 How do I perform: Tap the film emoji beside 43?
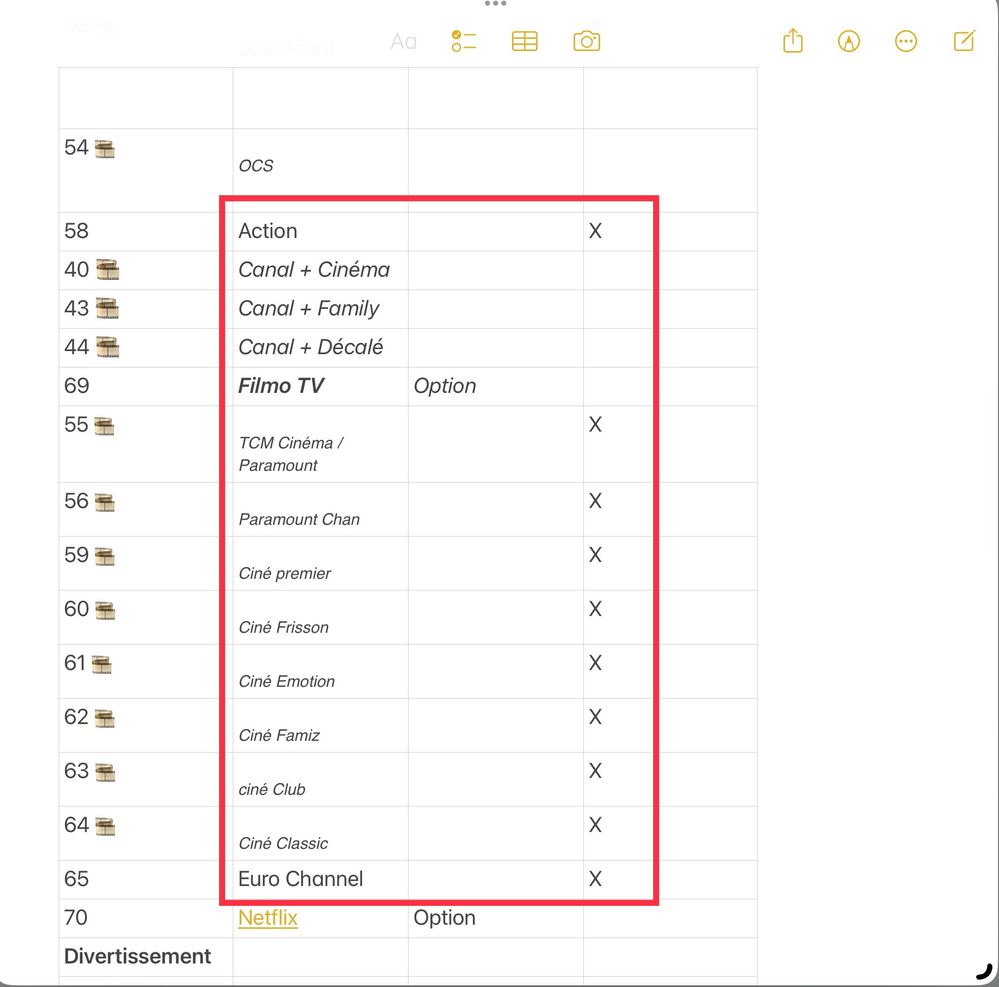(107, 308)
